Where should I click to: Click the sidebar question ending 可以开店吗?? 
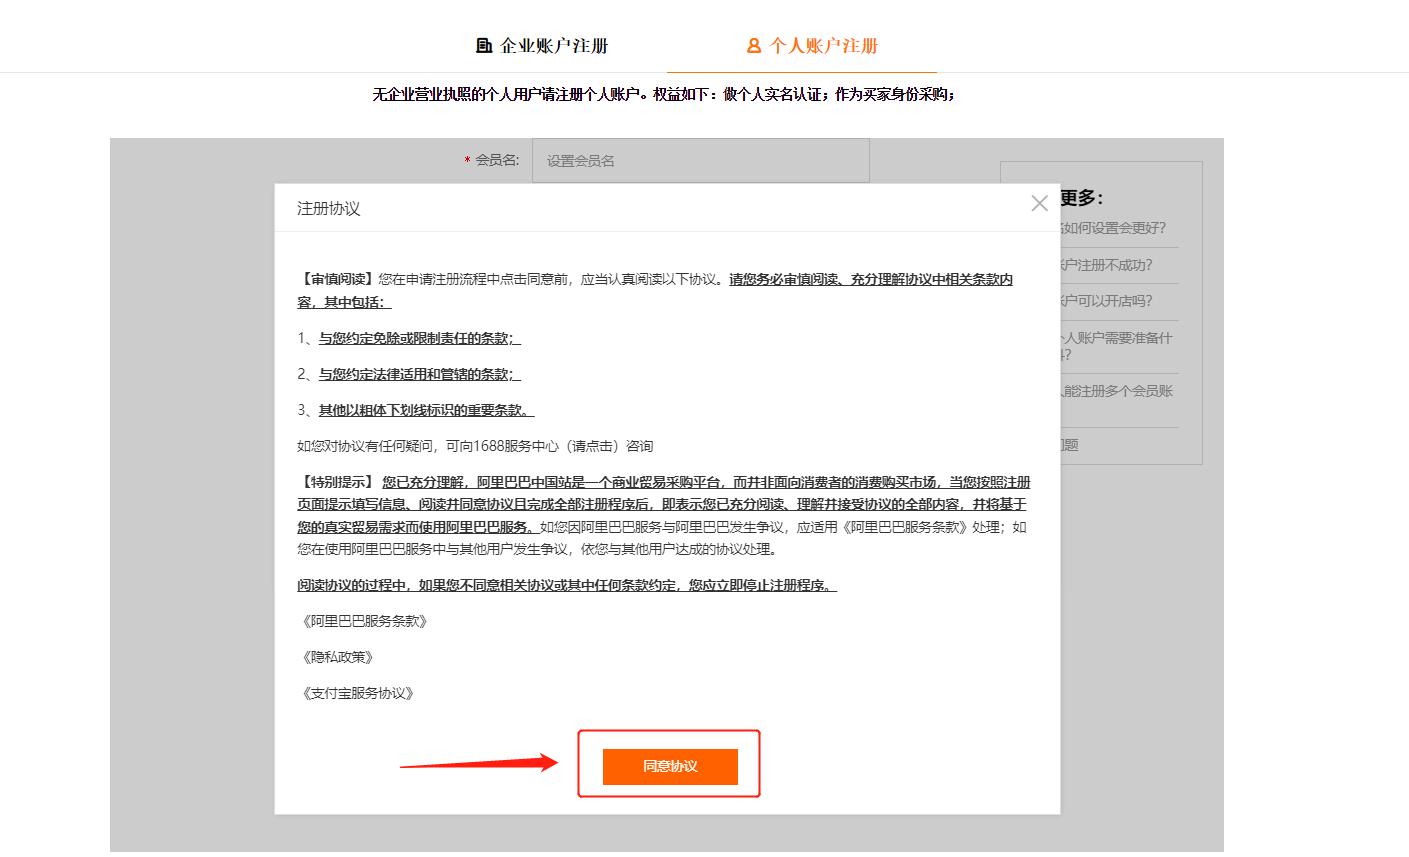pos(1106,301)
